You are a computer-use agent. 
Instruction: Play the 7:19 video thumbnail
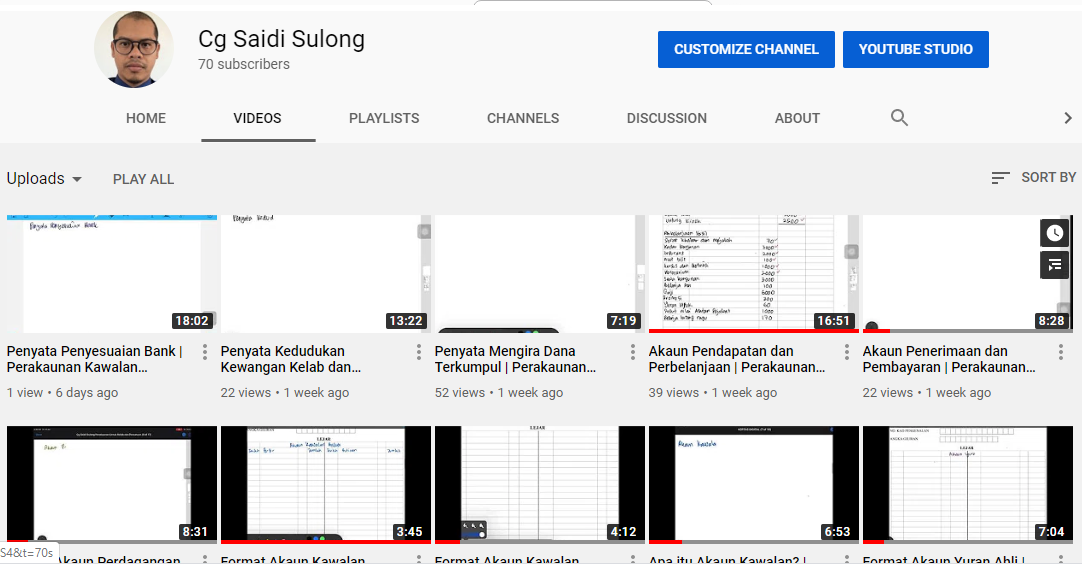tap(540, 274)
